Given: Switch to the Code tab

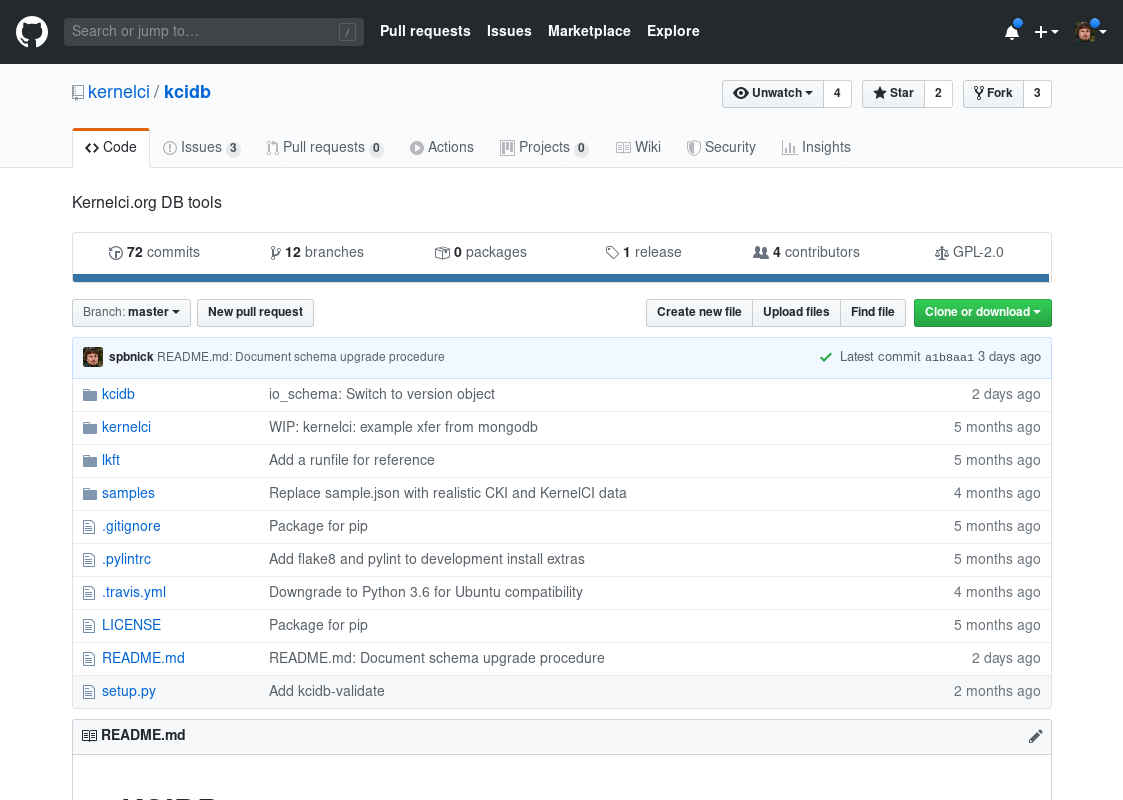Looking at the screenshot, I should click(111, 148).
